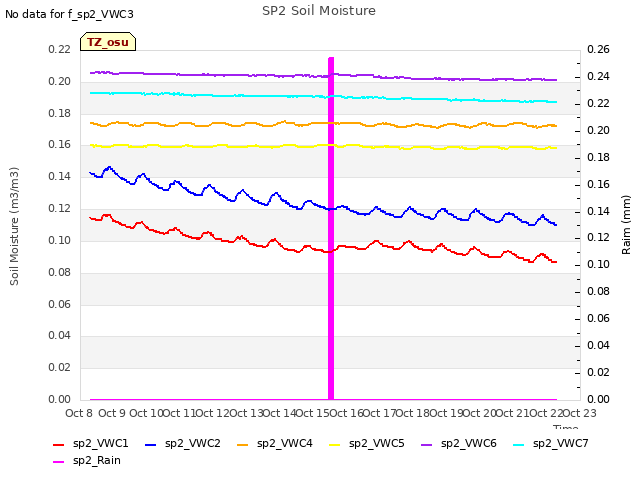Toggle the sp2_VWC2 legend entry
This screenshot has height=480, width=640.
[x=183, y=443]
